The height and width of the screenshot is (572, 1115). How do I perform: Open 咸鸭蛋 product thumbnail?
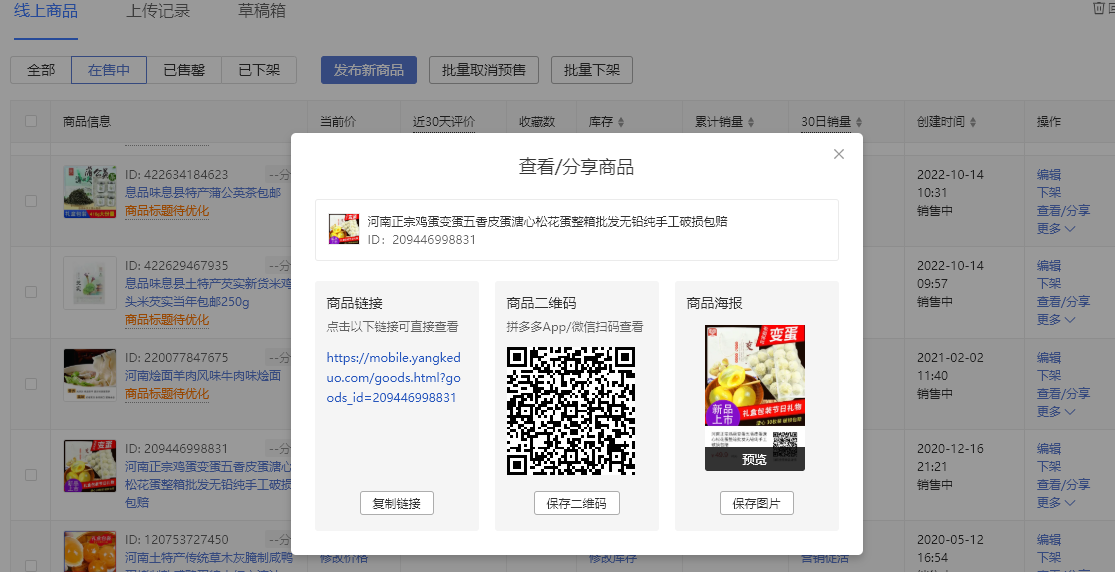point(90,551)
